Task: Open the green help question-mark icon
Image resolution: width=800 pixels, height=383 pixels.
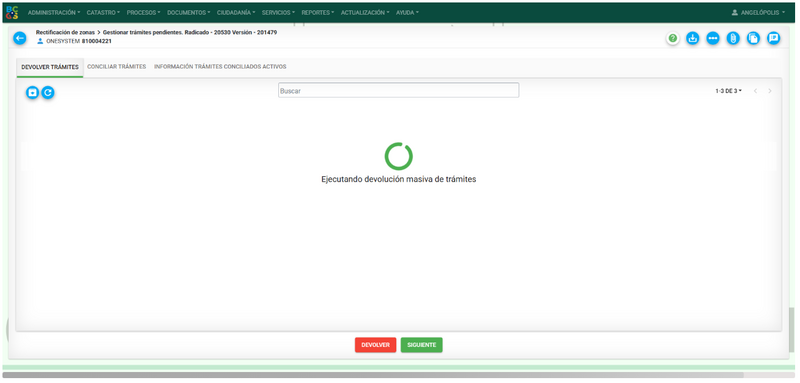Action: [672, 38]
